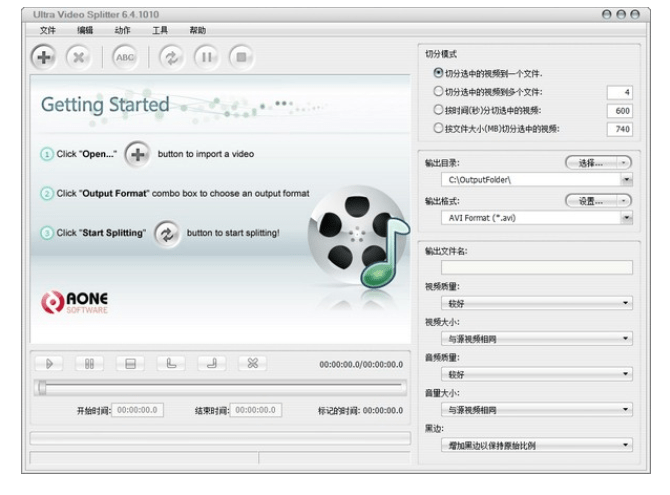Click the Start Splitting icon in step 3
670x495 pixels.
click(x=167, y=233)
